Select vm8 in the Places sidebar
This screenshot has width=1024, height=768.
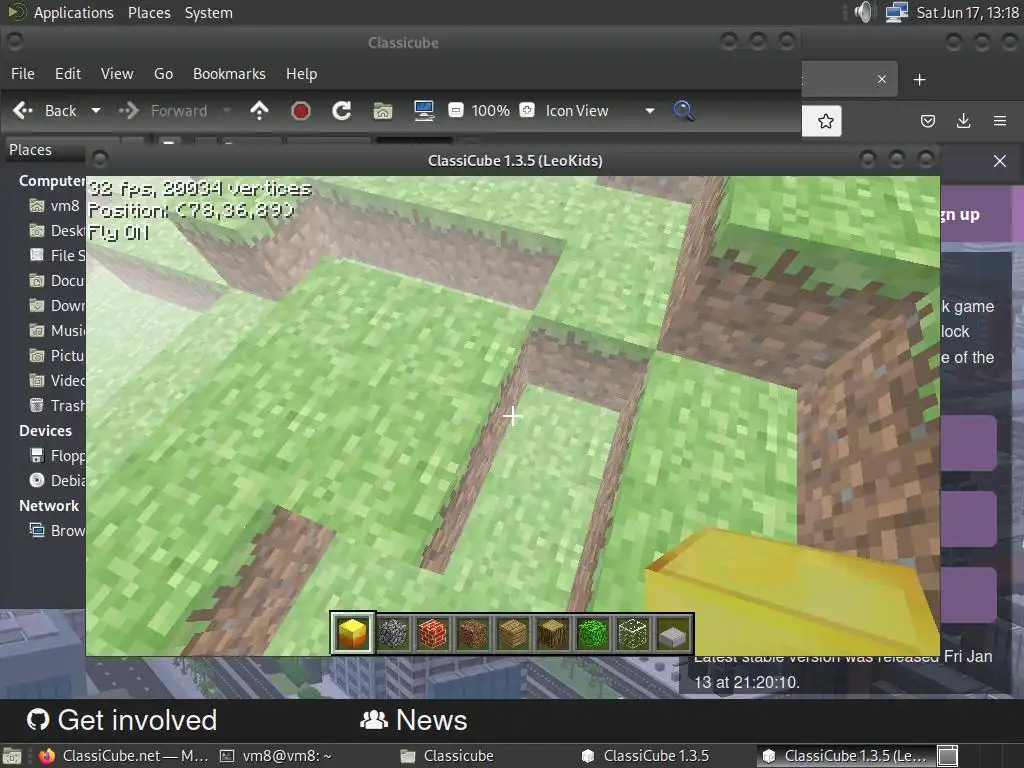(54, 206)
